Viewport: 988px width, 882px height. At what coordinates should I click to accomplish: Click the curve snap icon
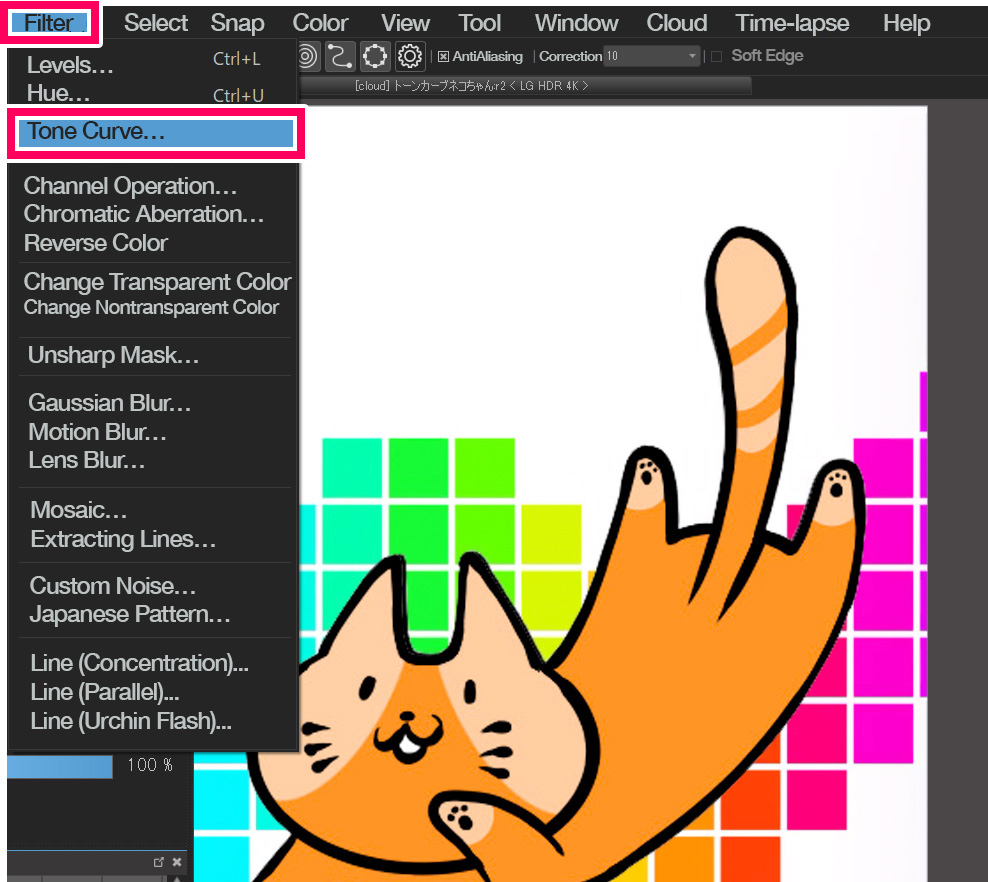(341, 57)
